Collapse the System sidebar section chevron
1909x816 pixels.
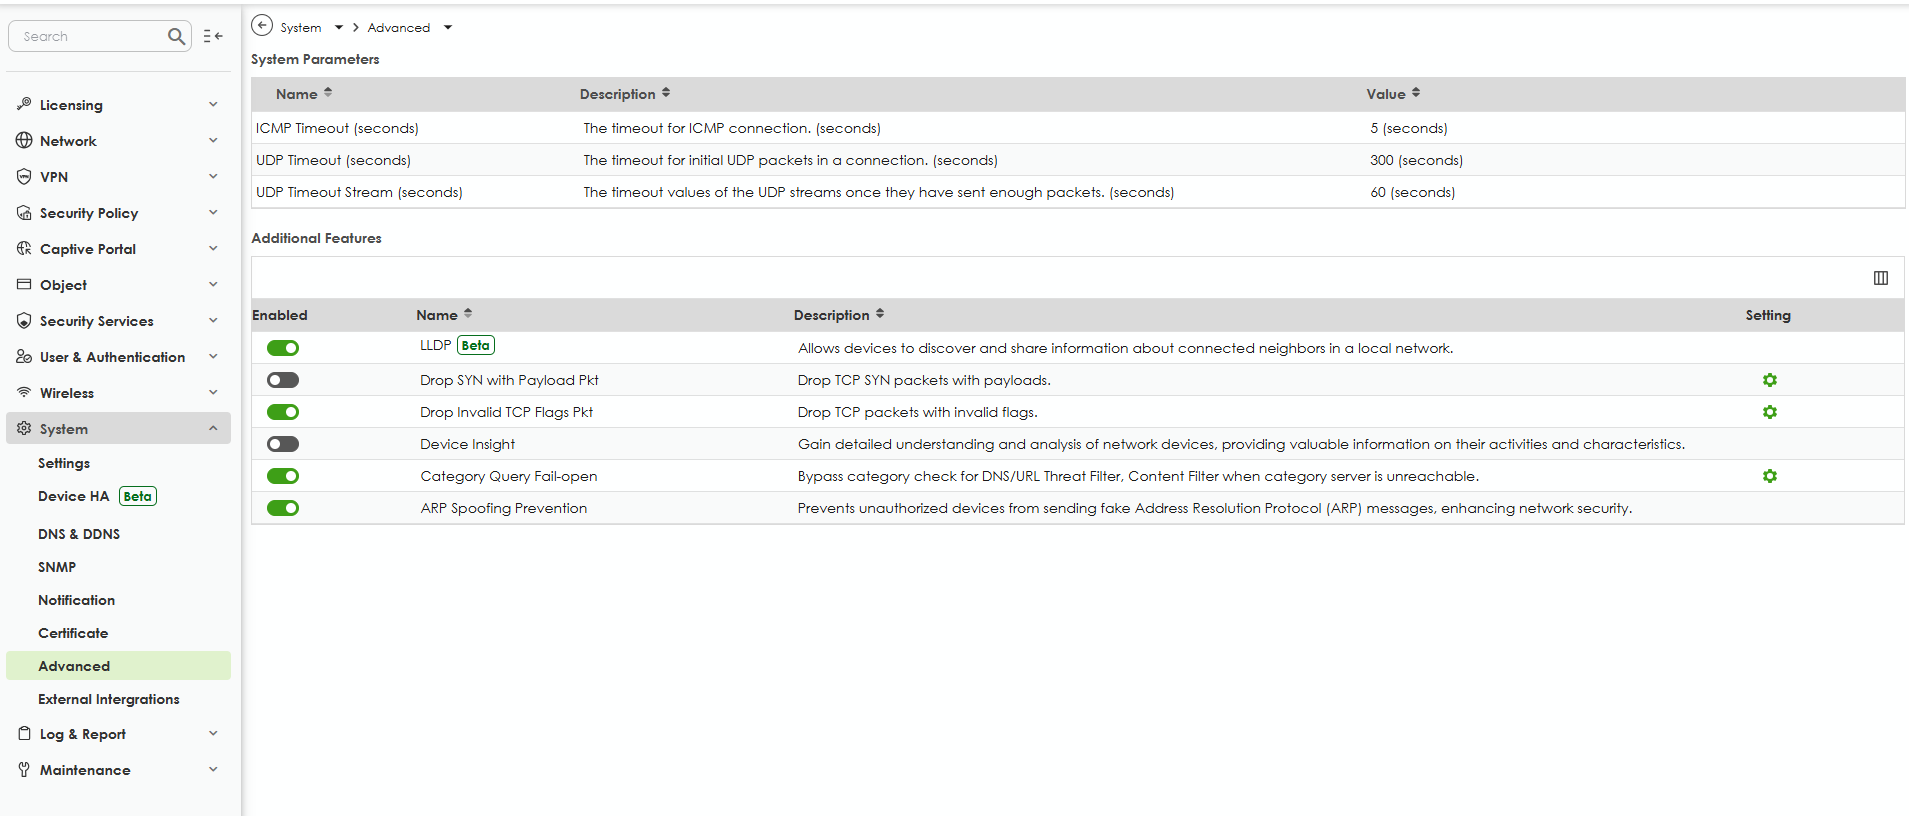tap(213, 429)
